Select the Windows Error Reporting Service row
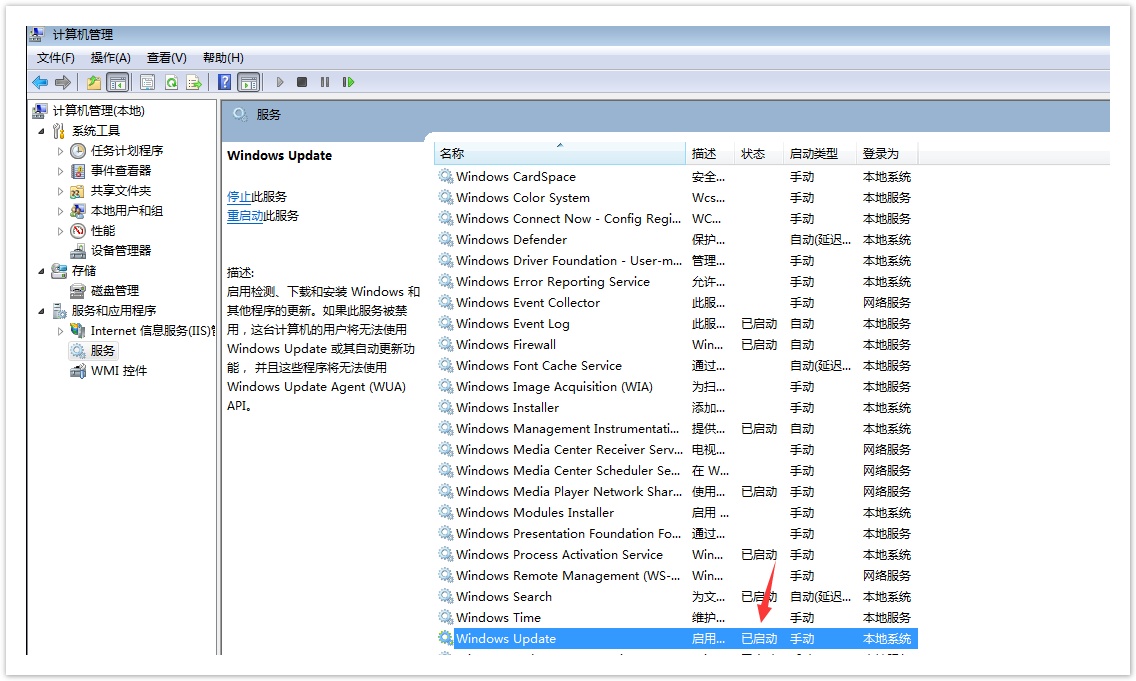The height and width of the screenshot is (681, 1136). coord(676,281)
